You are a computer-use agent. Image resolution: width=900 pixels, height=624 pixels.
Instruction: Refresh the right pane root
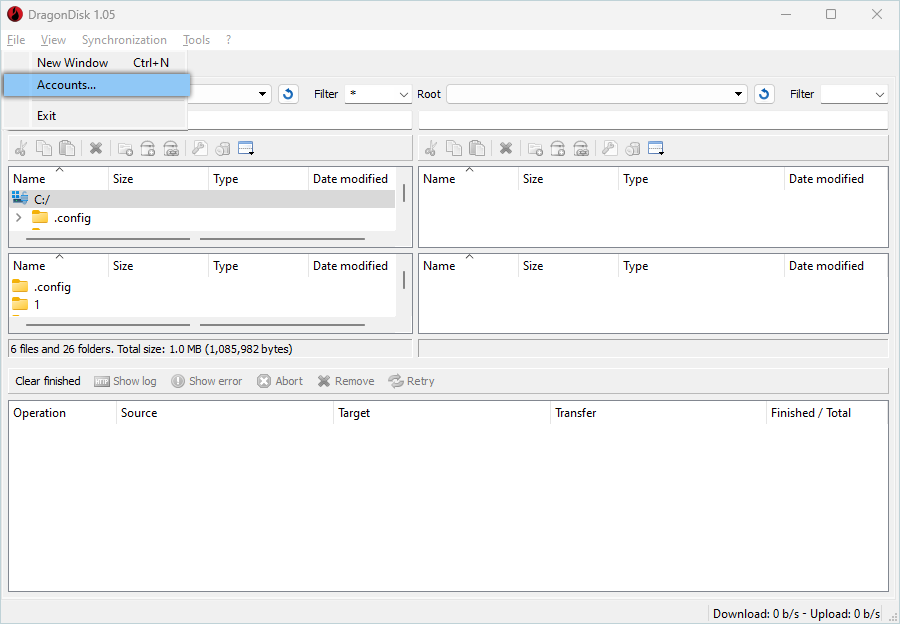(764, 94)
